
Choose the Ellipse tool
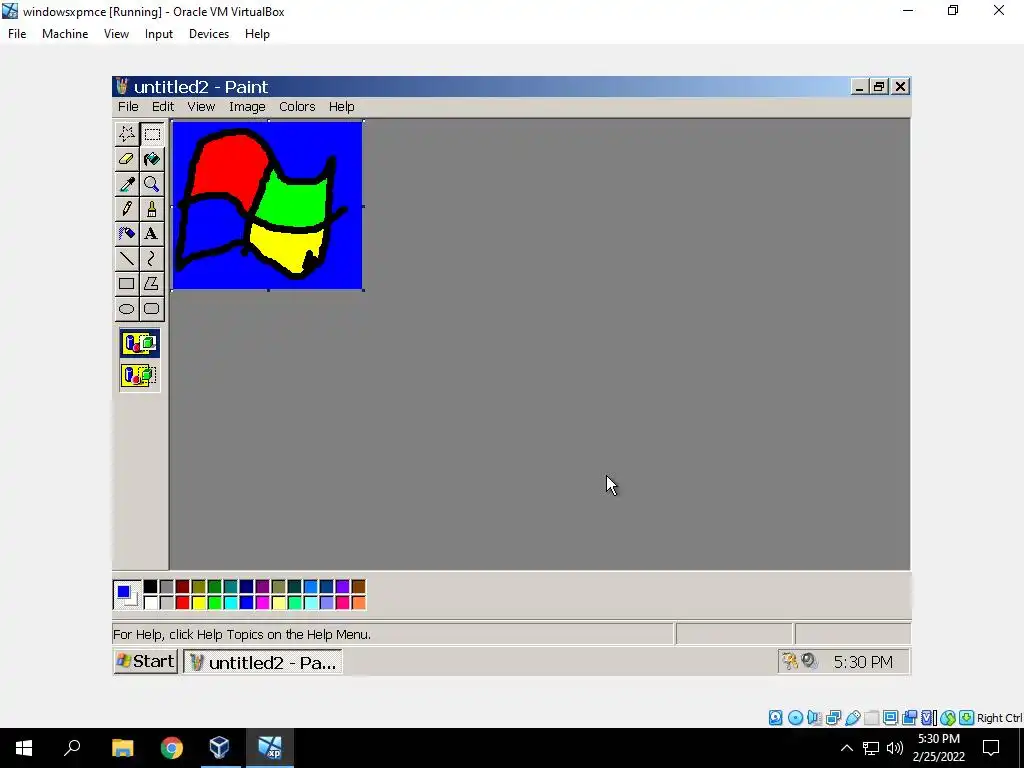click(127, 308)
